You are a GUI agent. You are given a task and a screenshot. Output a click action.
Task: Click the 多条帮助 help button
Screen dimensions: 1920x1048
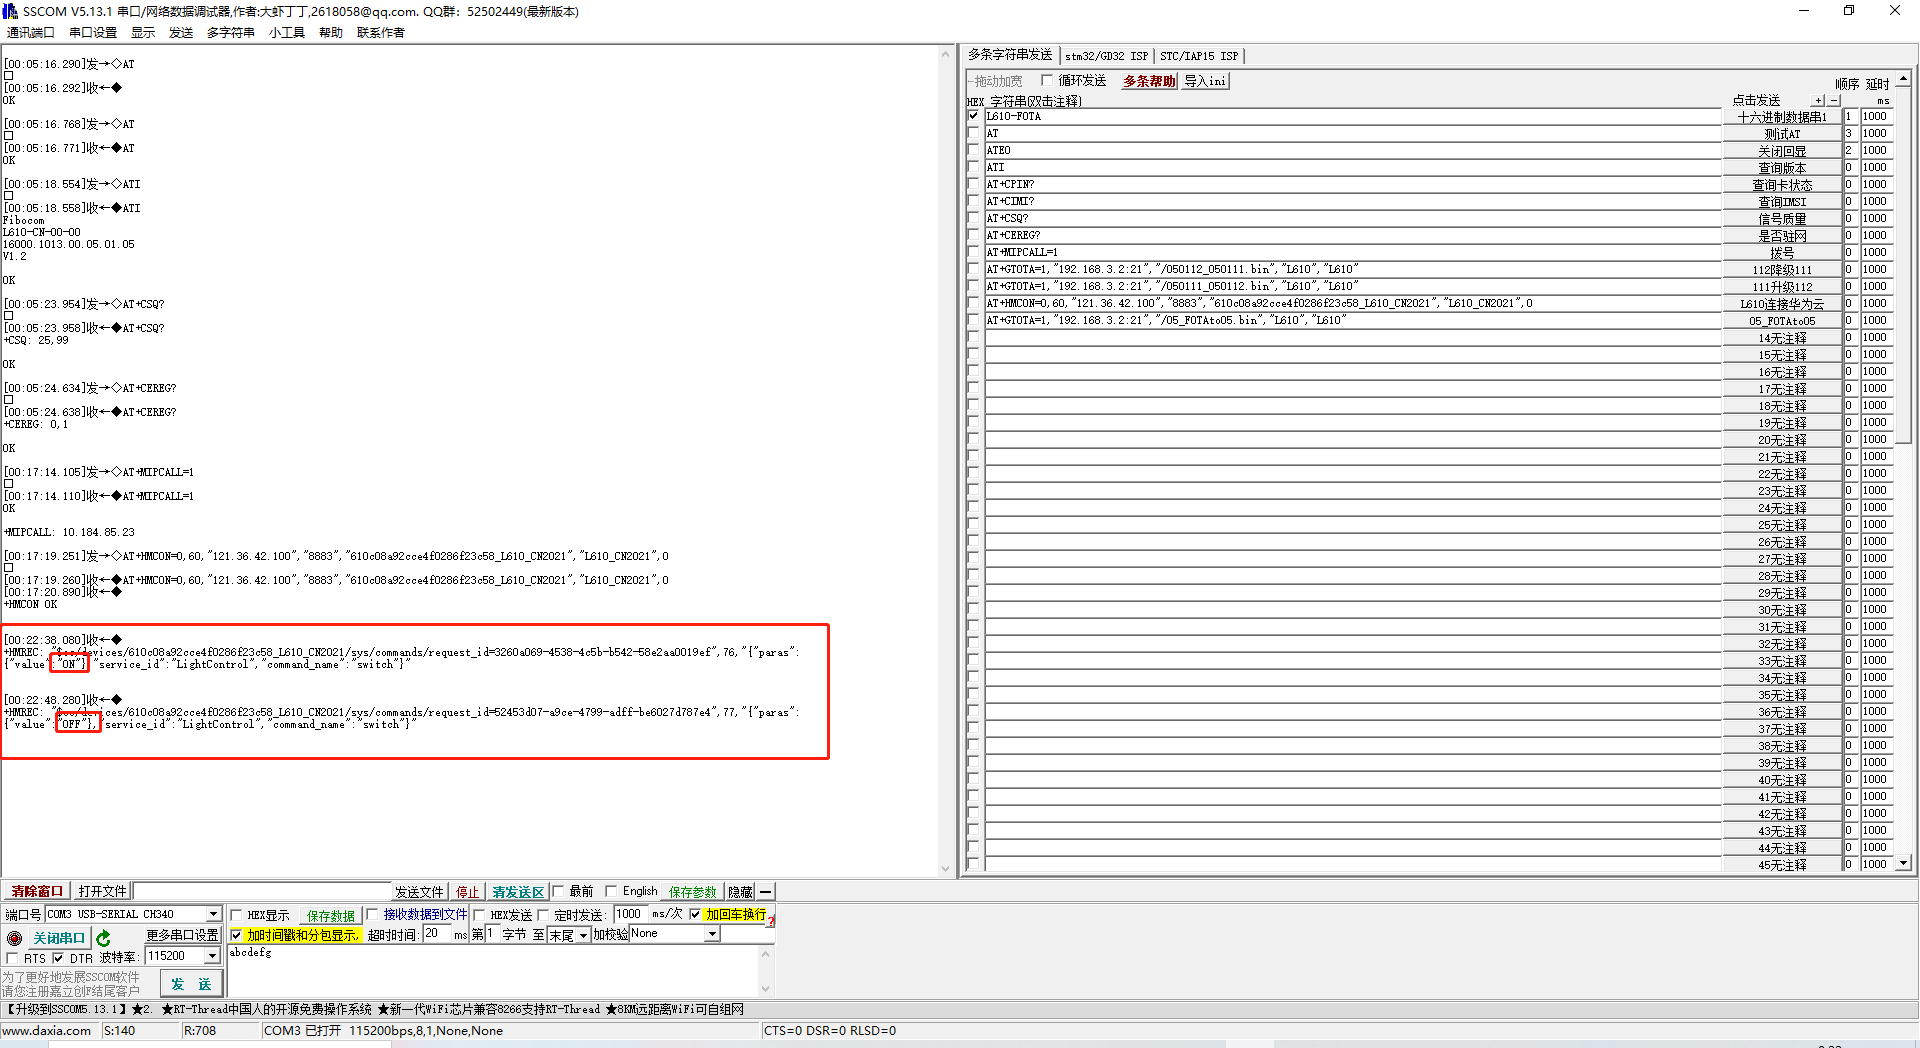(x=1149, y=81)
